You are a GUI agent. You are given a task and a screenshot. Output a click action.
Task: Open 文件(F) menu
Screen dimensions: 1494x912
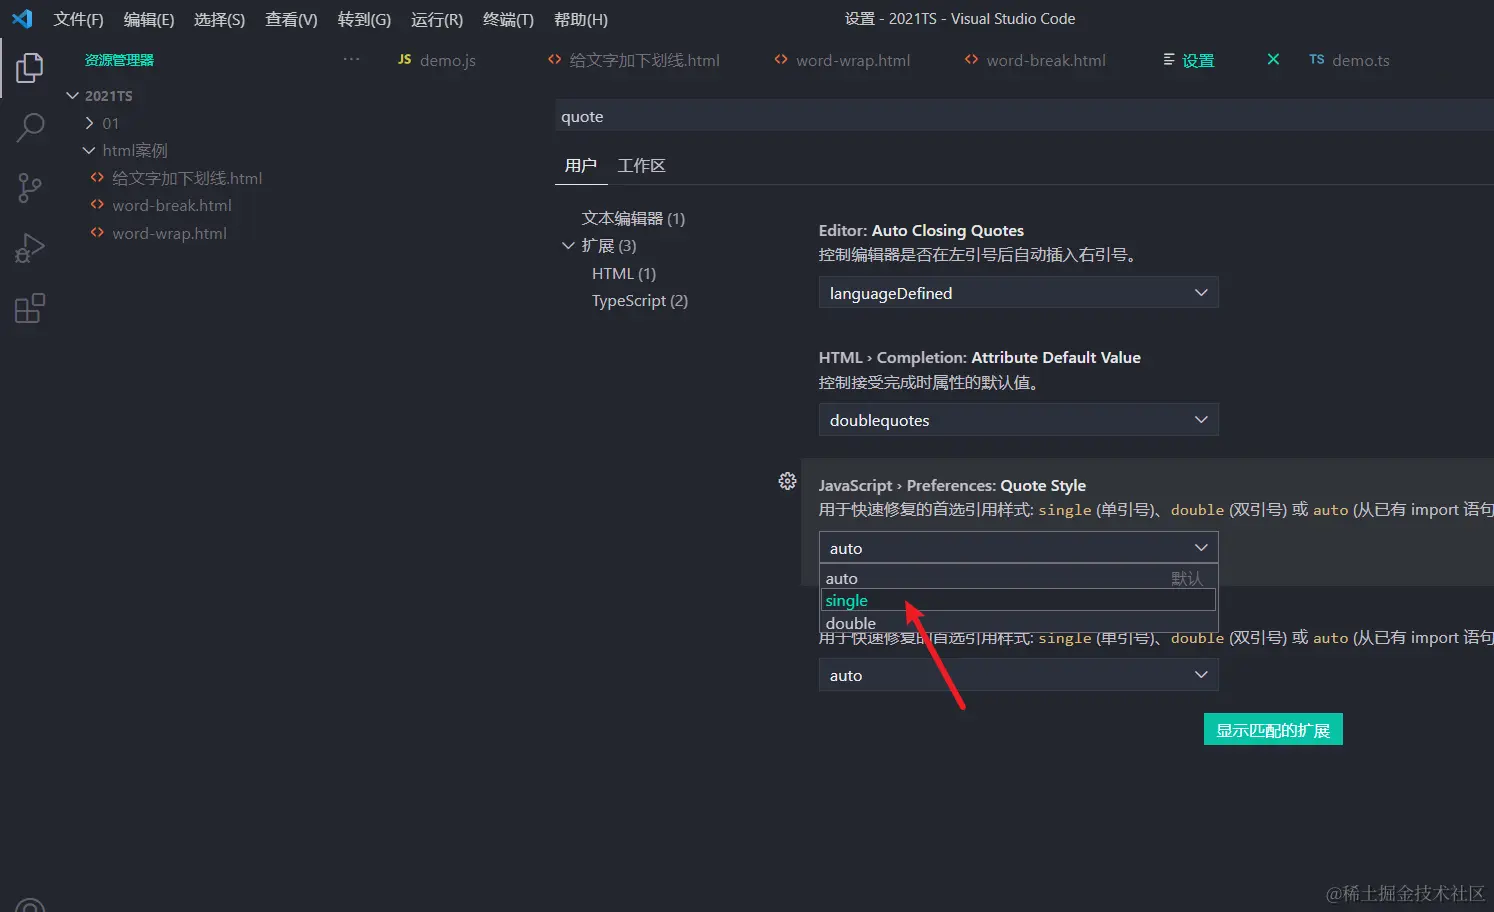click(x=78, y=19)
